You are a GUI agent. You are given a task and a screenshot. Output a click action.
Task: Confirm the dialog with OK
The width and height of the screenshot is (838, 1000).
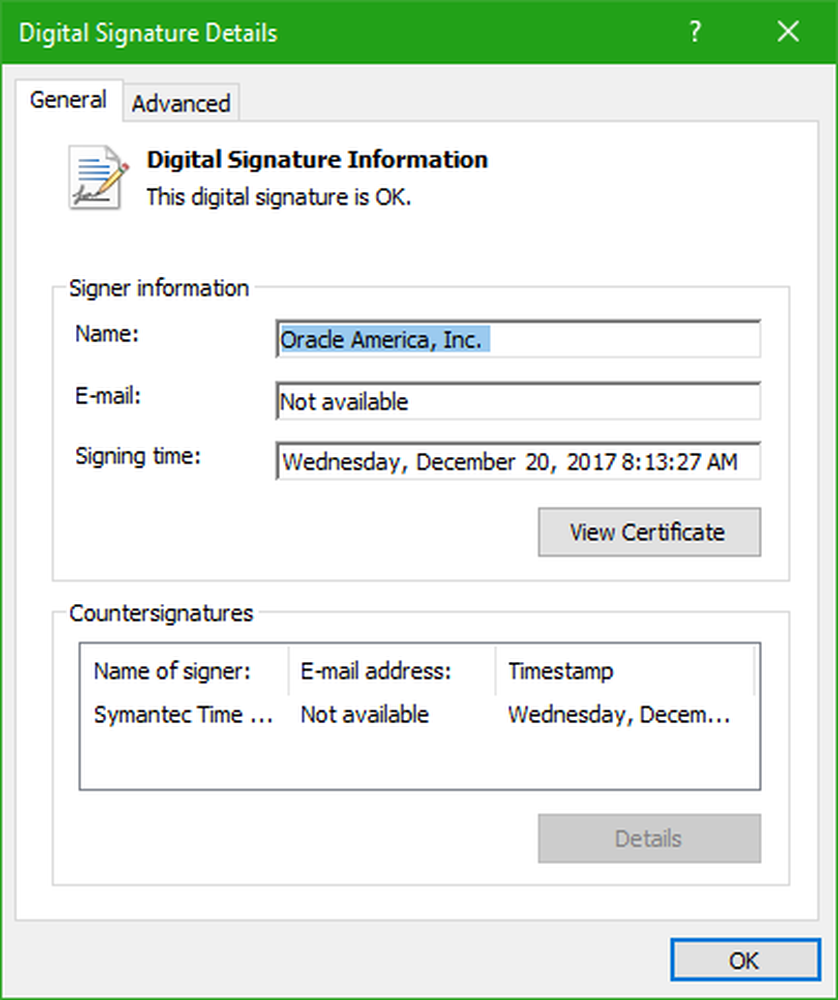[x=743, y=961]
